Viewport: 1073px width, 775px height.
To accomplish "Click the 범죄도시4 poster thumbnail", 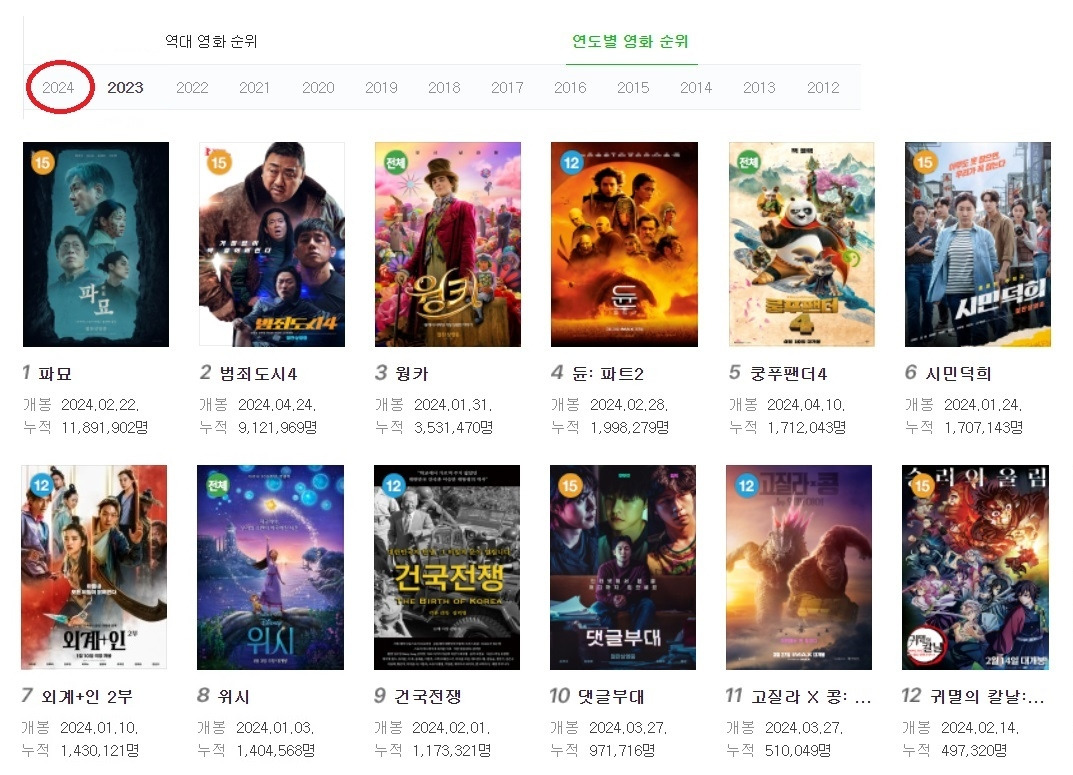I will (x=272, y=244).
